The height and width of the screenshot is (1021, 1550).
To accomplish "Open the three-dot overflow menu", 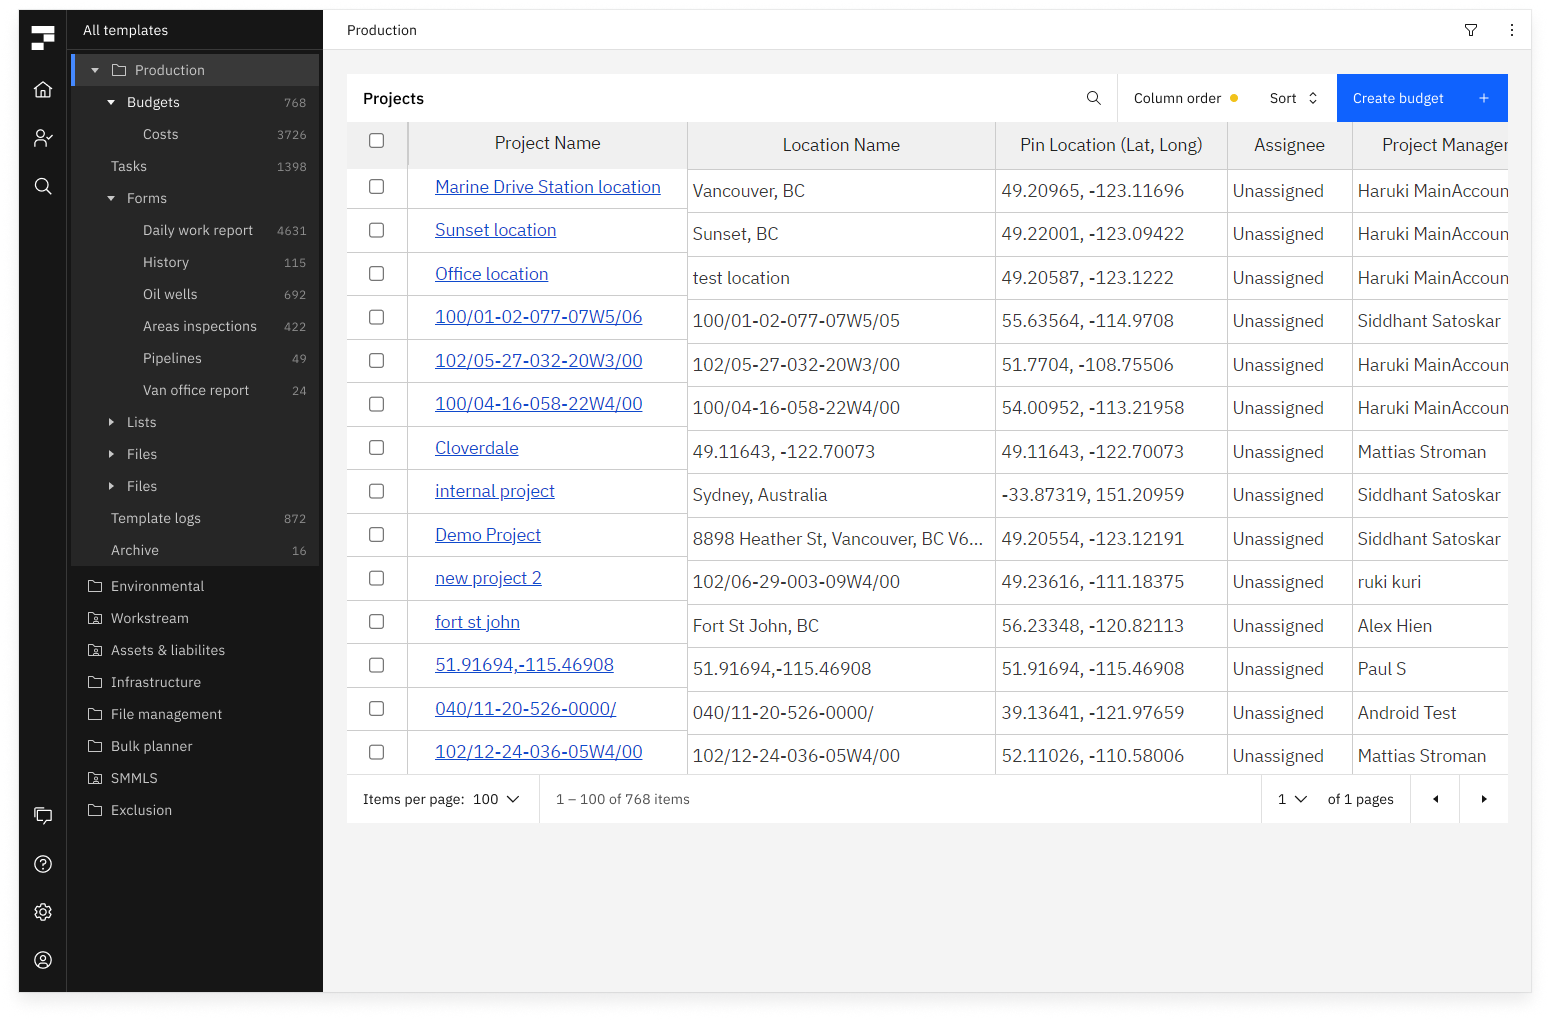I will [1512, 30].
